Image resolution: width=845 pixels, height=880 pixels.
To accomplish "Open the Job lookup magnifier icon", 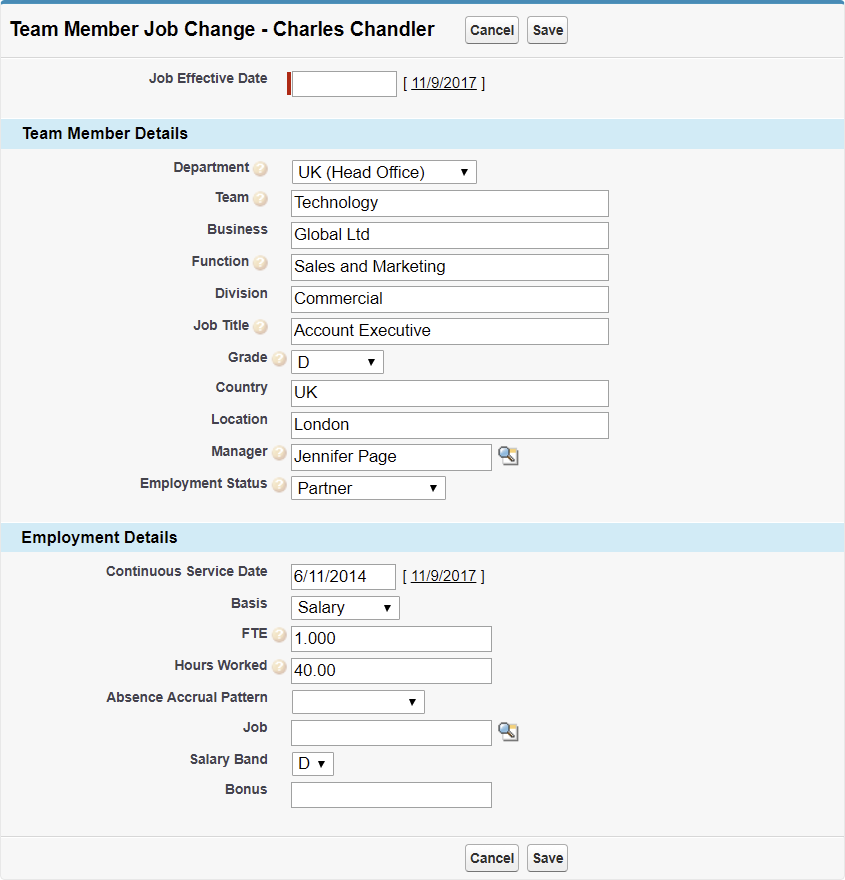I will coord(509,733).
